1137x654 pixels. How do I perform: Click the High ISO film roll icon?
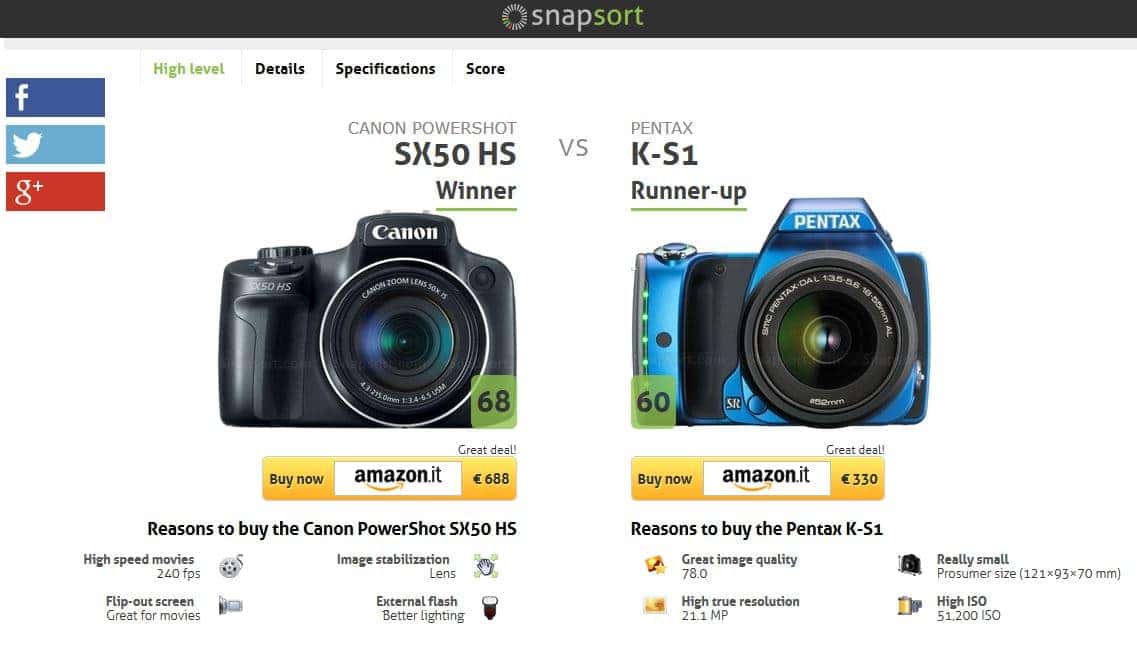tap(909, 605)
